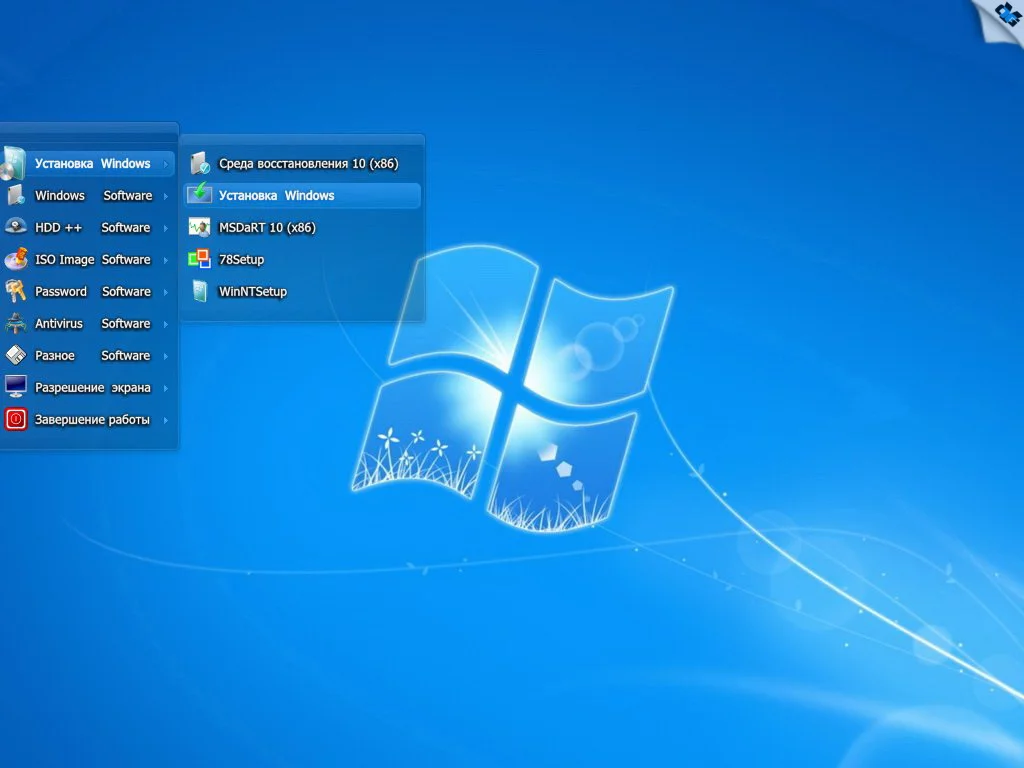Expand arrow next to HDD ++ Software

(165, 228)
